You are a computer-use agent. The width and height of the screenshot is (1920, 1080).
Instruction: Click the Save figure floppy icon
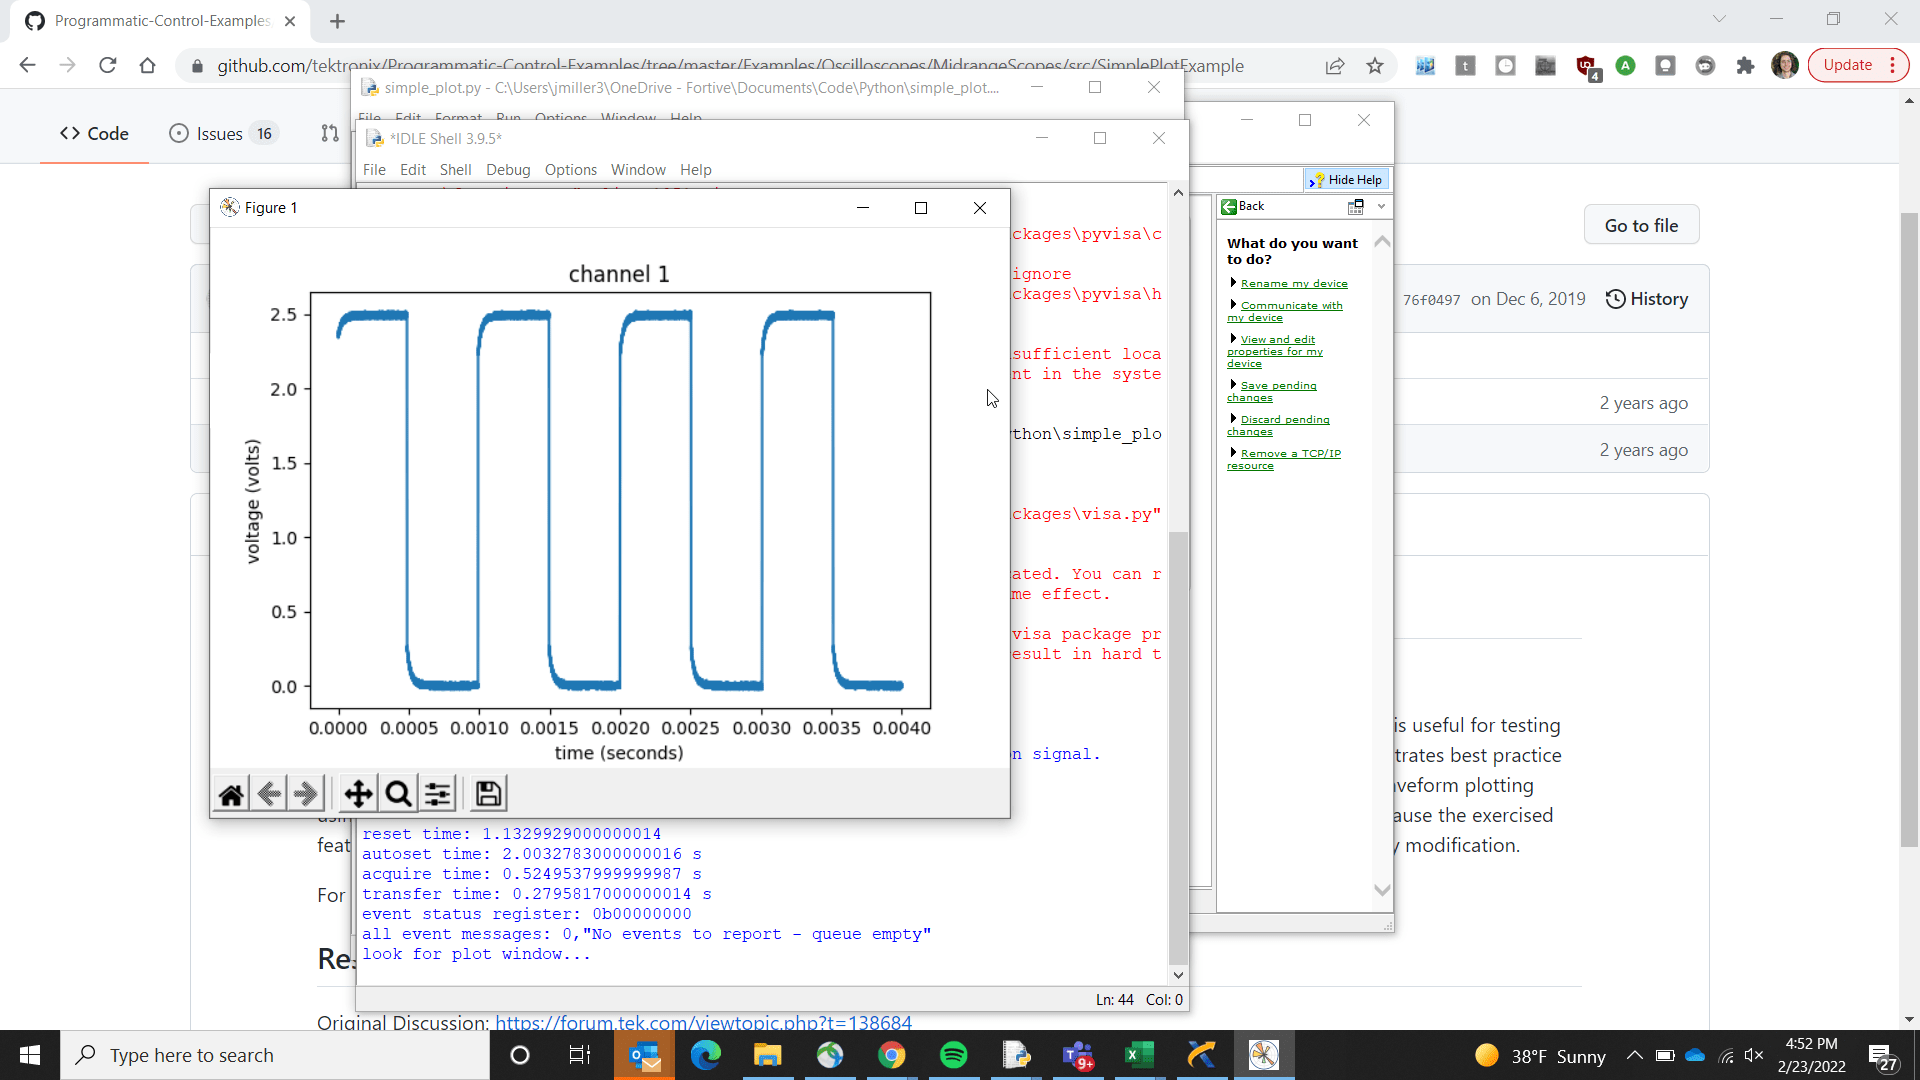click(x=488, y=795)
